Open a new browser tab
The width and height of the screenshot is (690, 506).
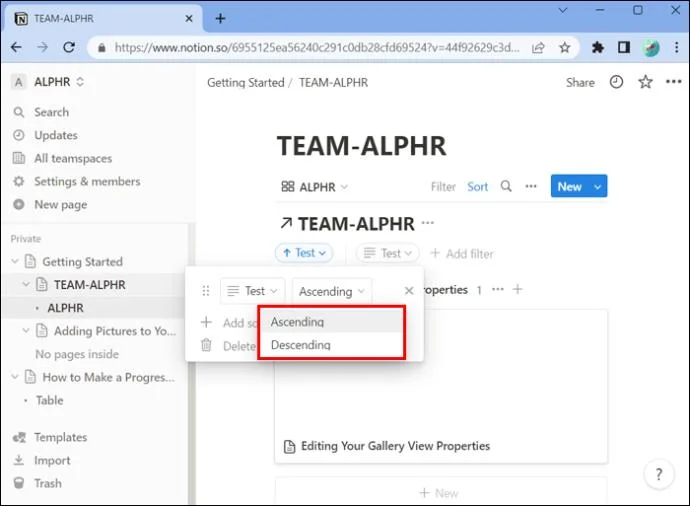point(220,18)
